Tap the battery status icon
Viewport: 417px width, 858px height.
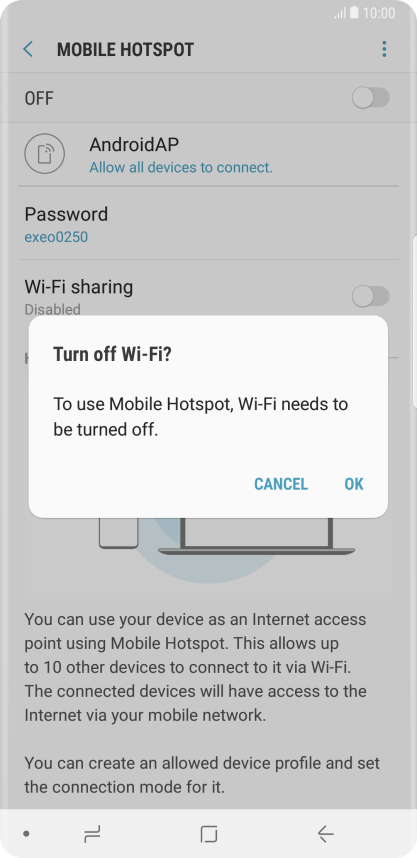click(x=354, y=12)
